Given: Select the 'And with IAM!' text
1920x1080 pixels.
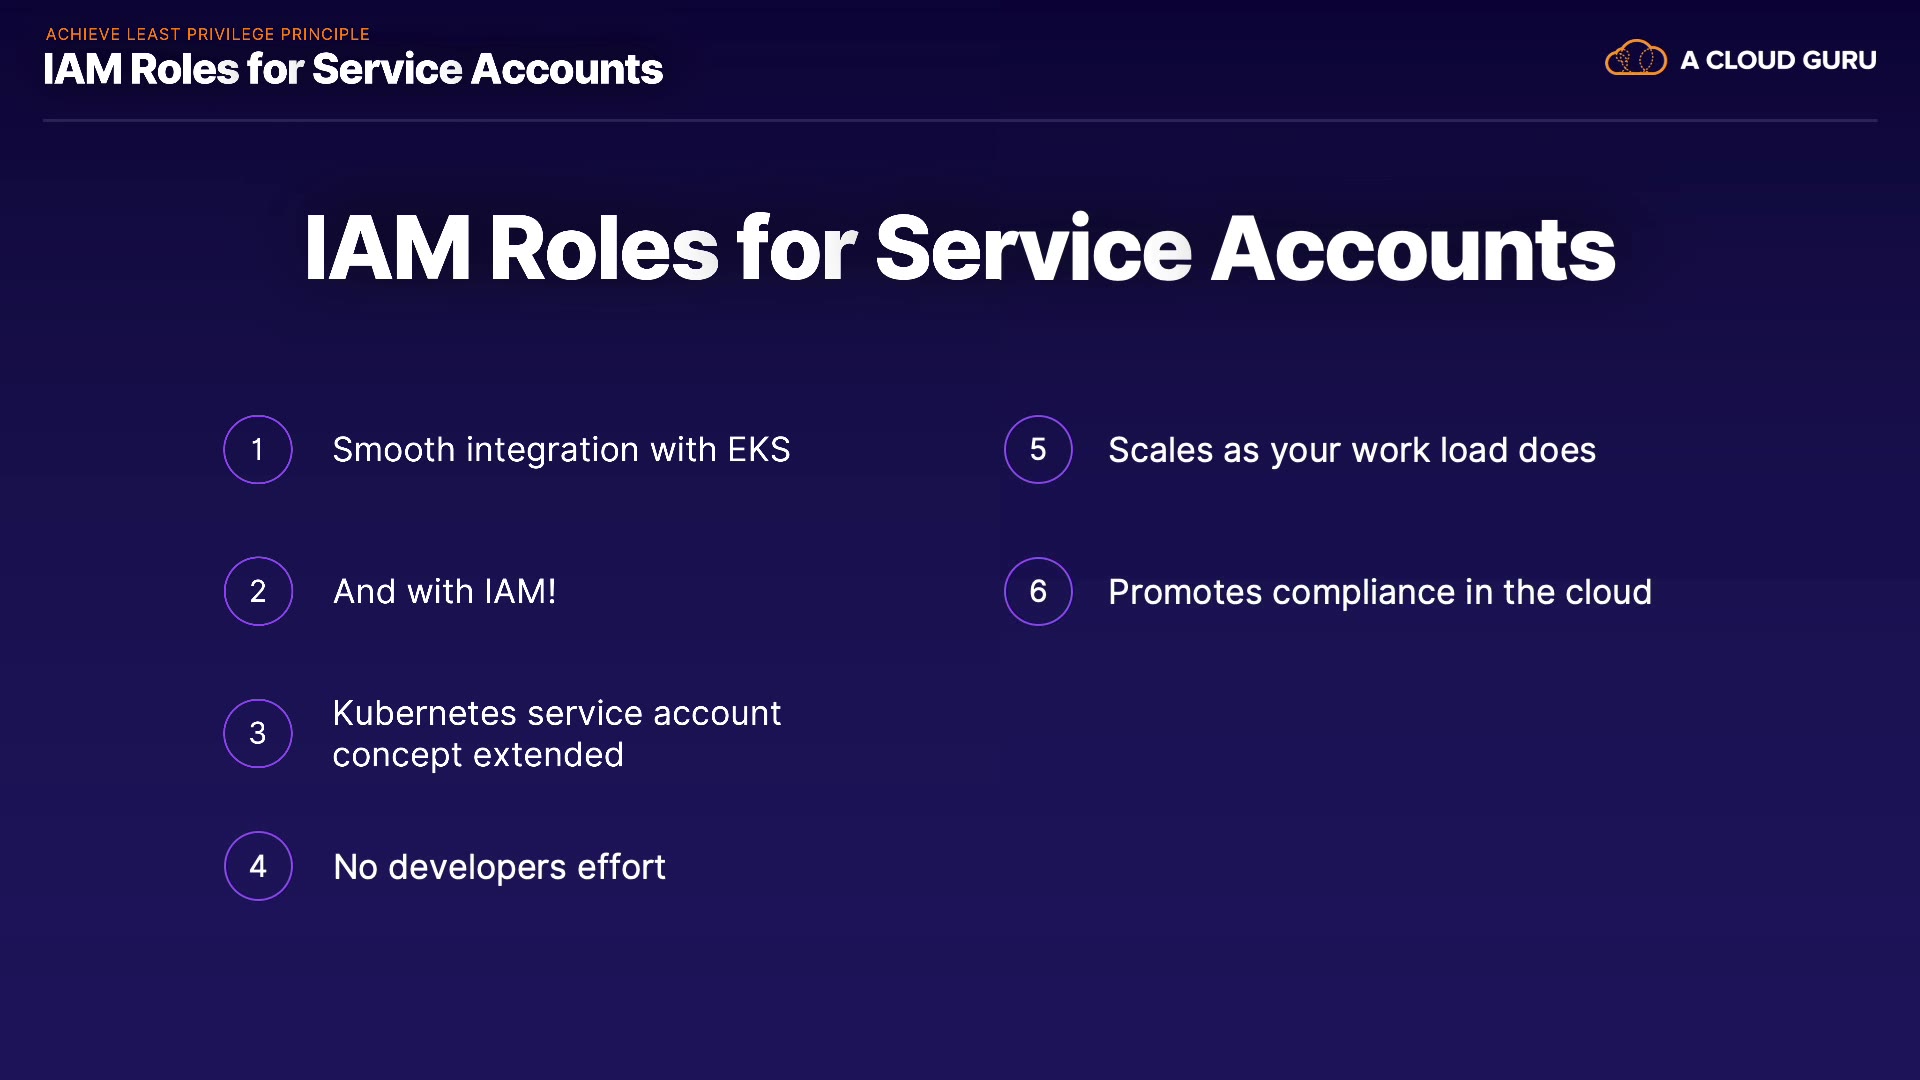Looking at the screenshot, I should pos(444,592).
